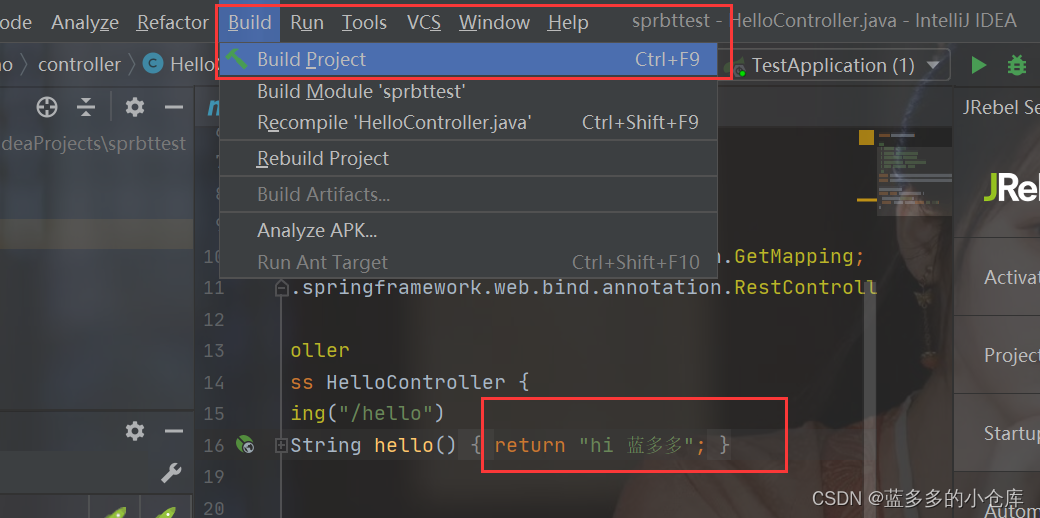Click the green Run button

coord(978,65)
